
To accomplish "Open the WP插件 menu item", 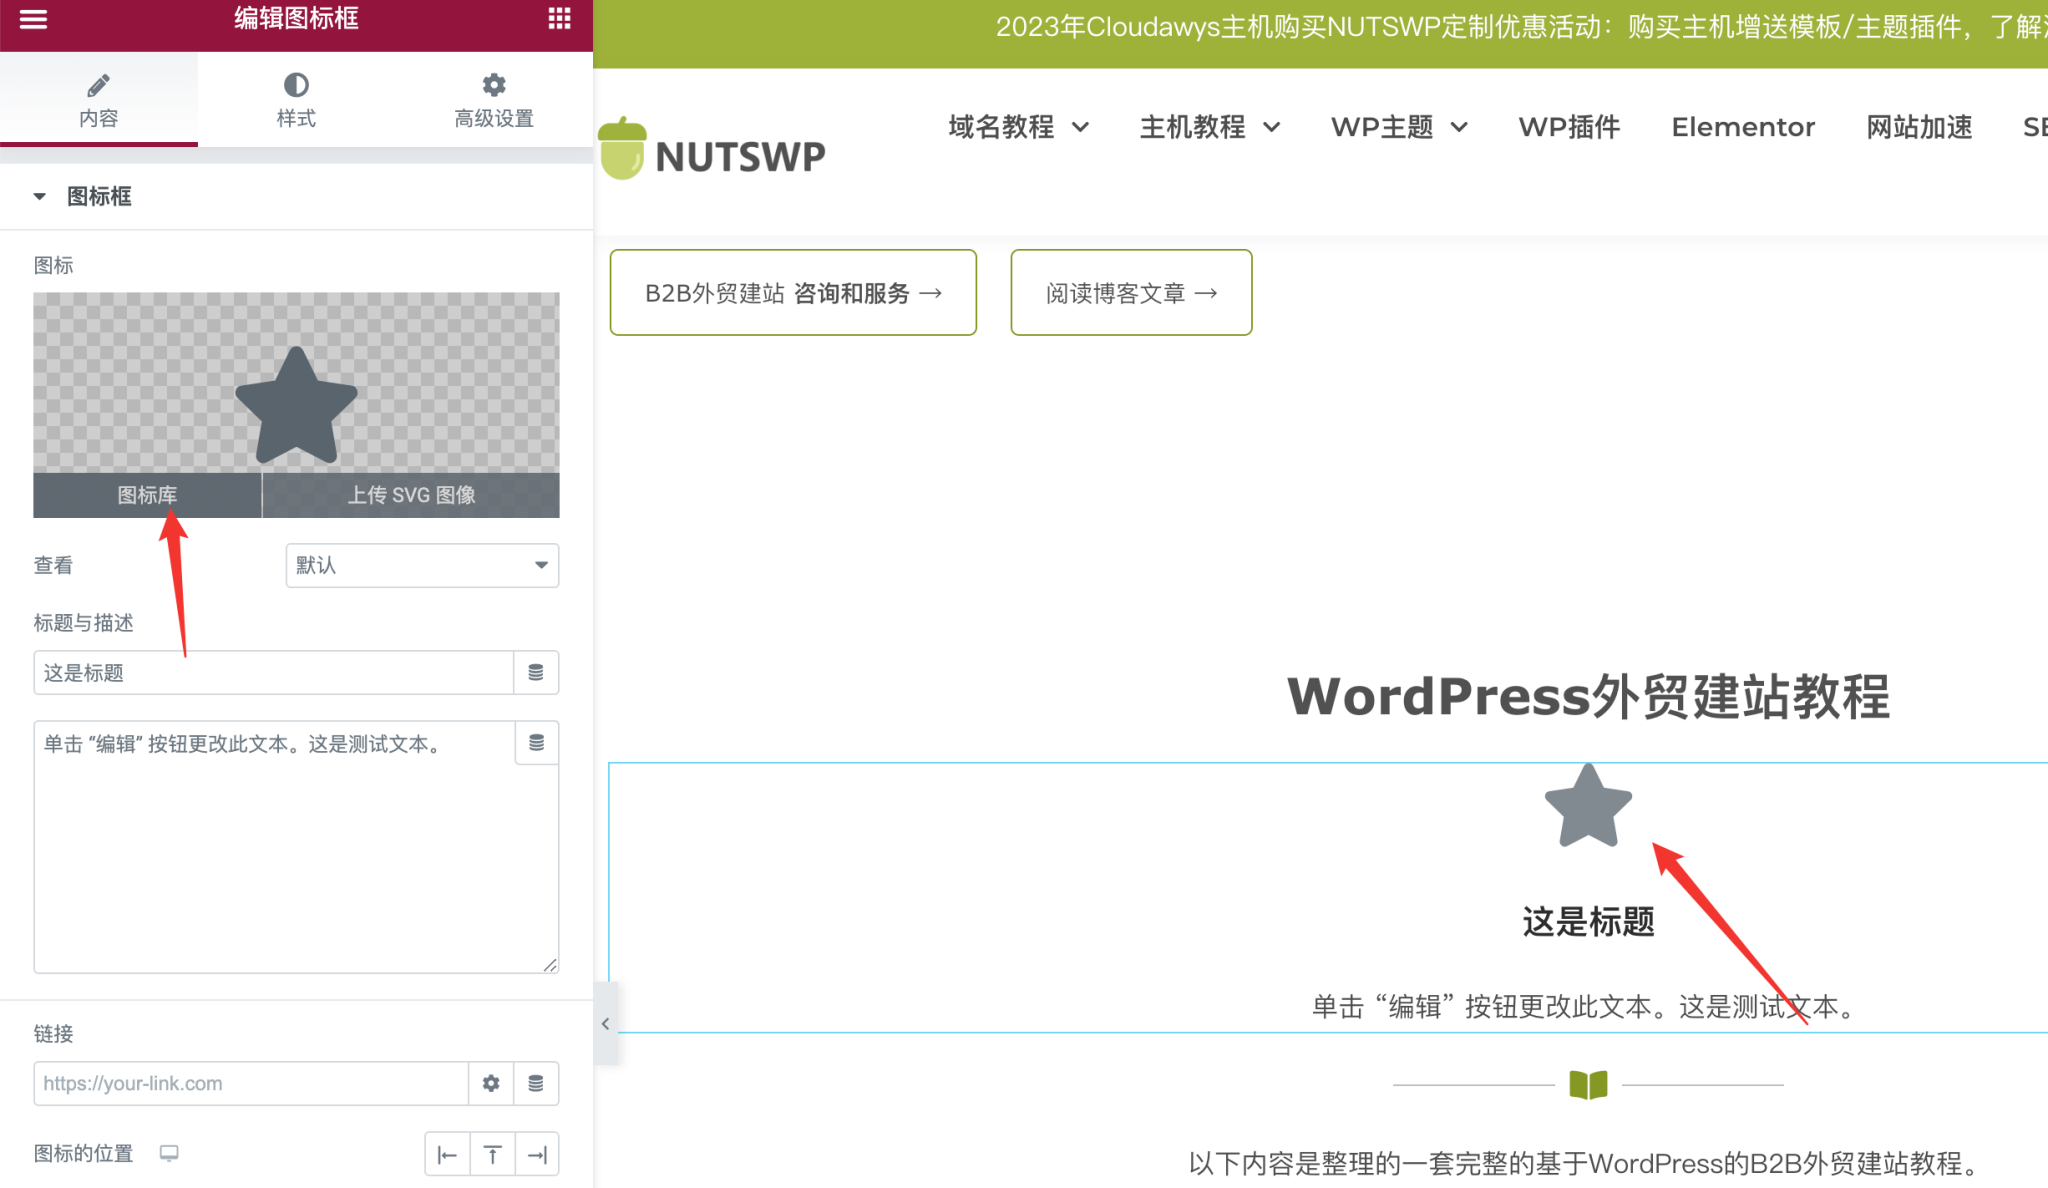I will [x=1567, y=127].
